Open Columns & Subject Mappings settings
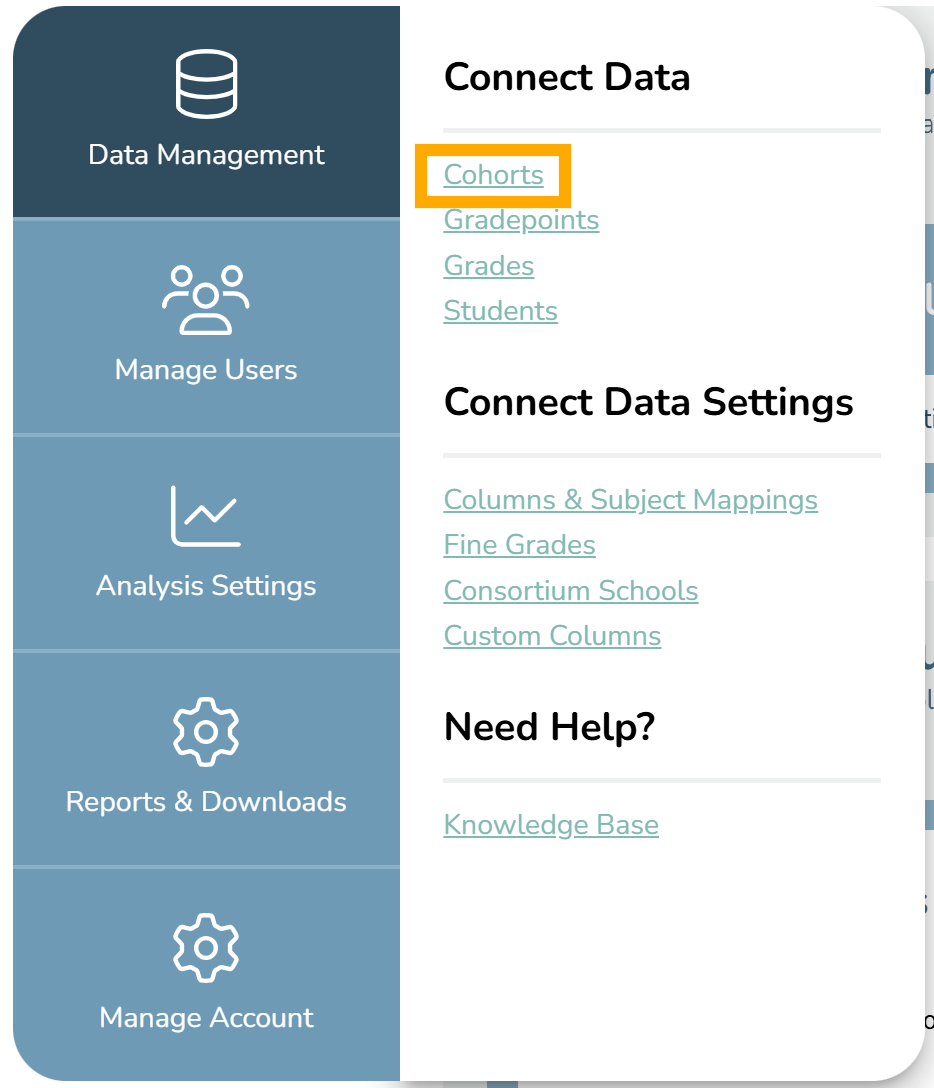The image size is (934, 1088). [631, 500]
